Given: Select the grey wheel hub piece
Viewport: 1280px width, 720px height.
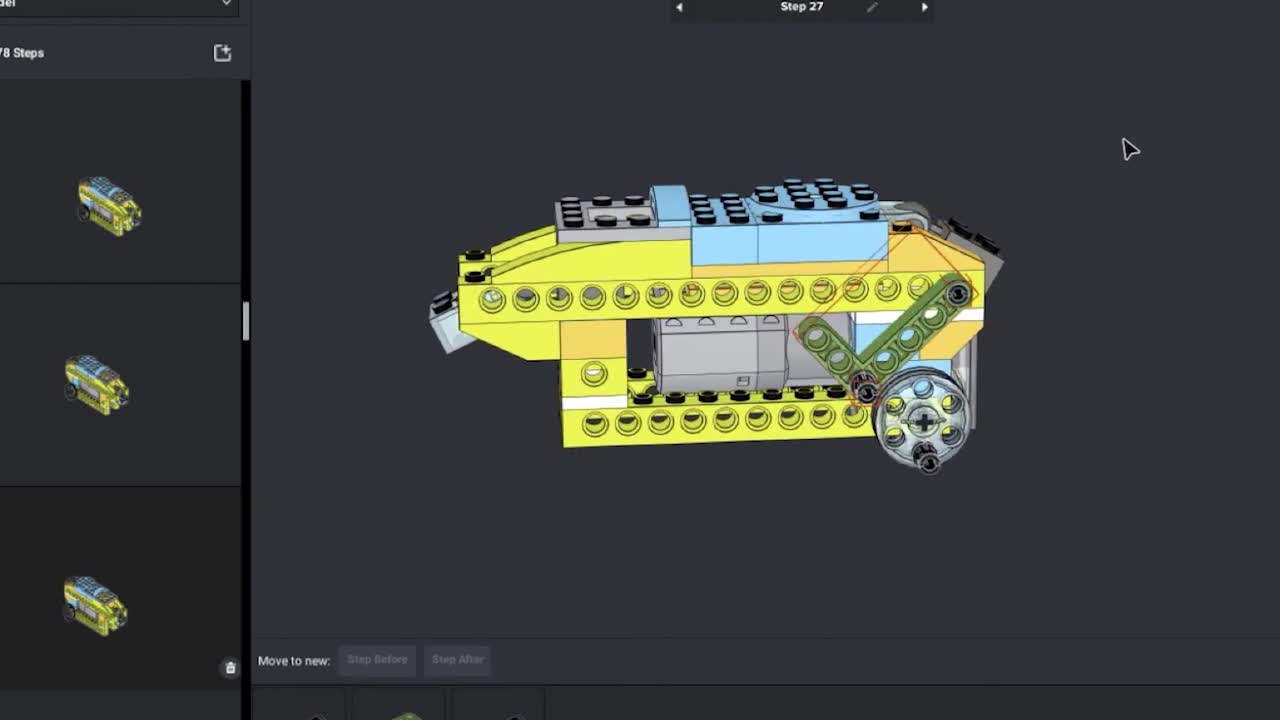Looking at the screenshot, I should point(922,420).
